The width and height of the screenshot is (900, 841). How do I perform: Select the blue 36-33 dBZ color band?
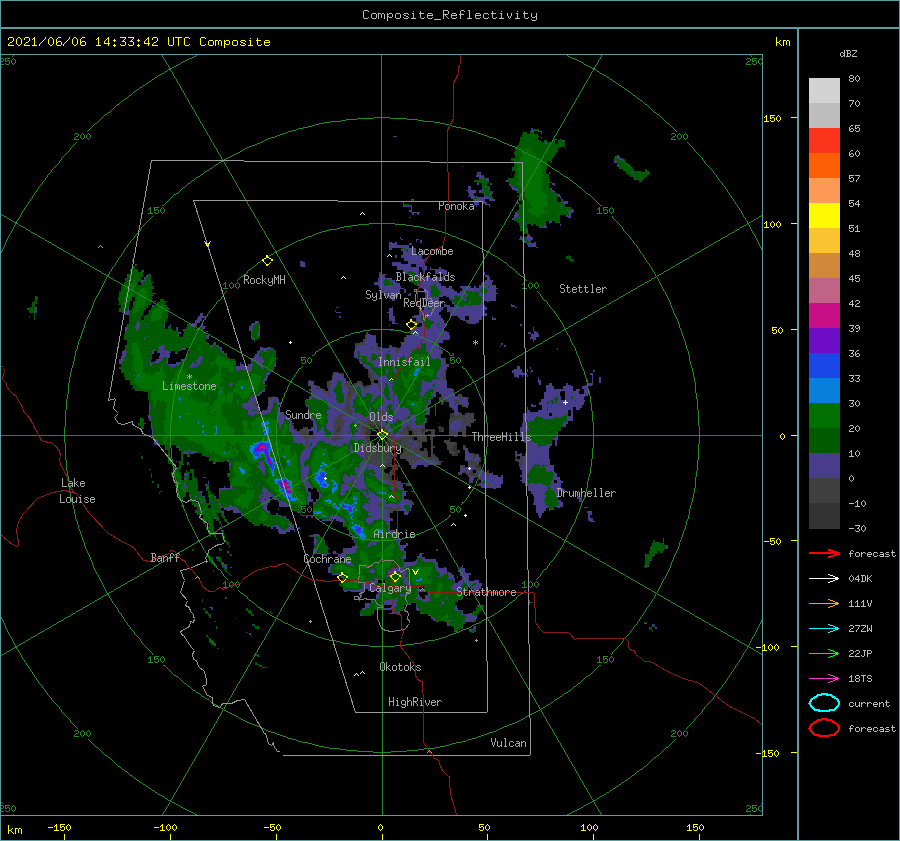[x=824, y=366]
